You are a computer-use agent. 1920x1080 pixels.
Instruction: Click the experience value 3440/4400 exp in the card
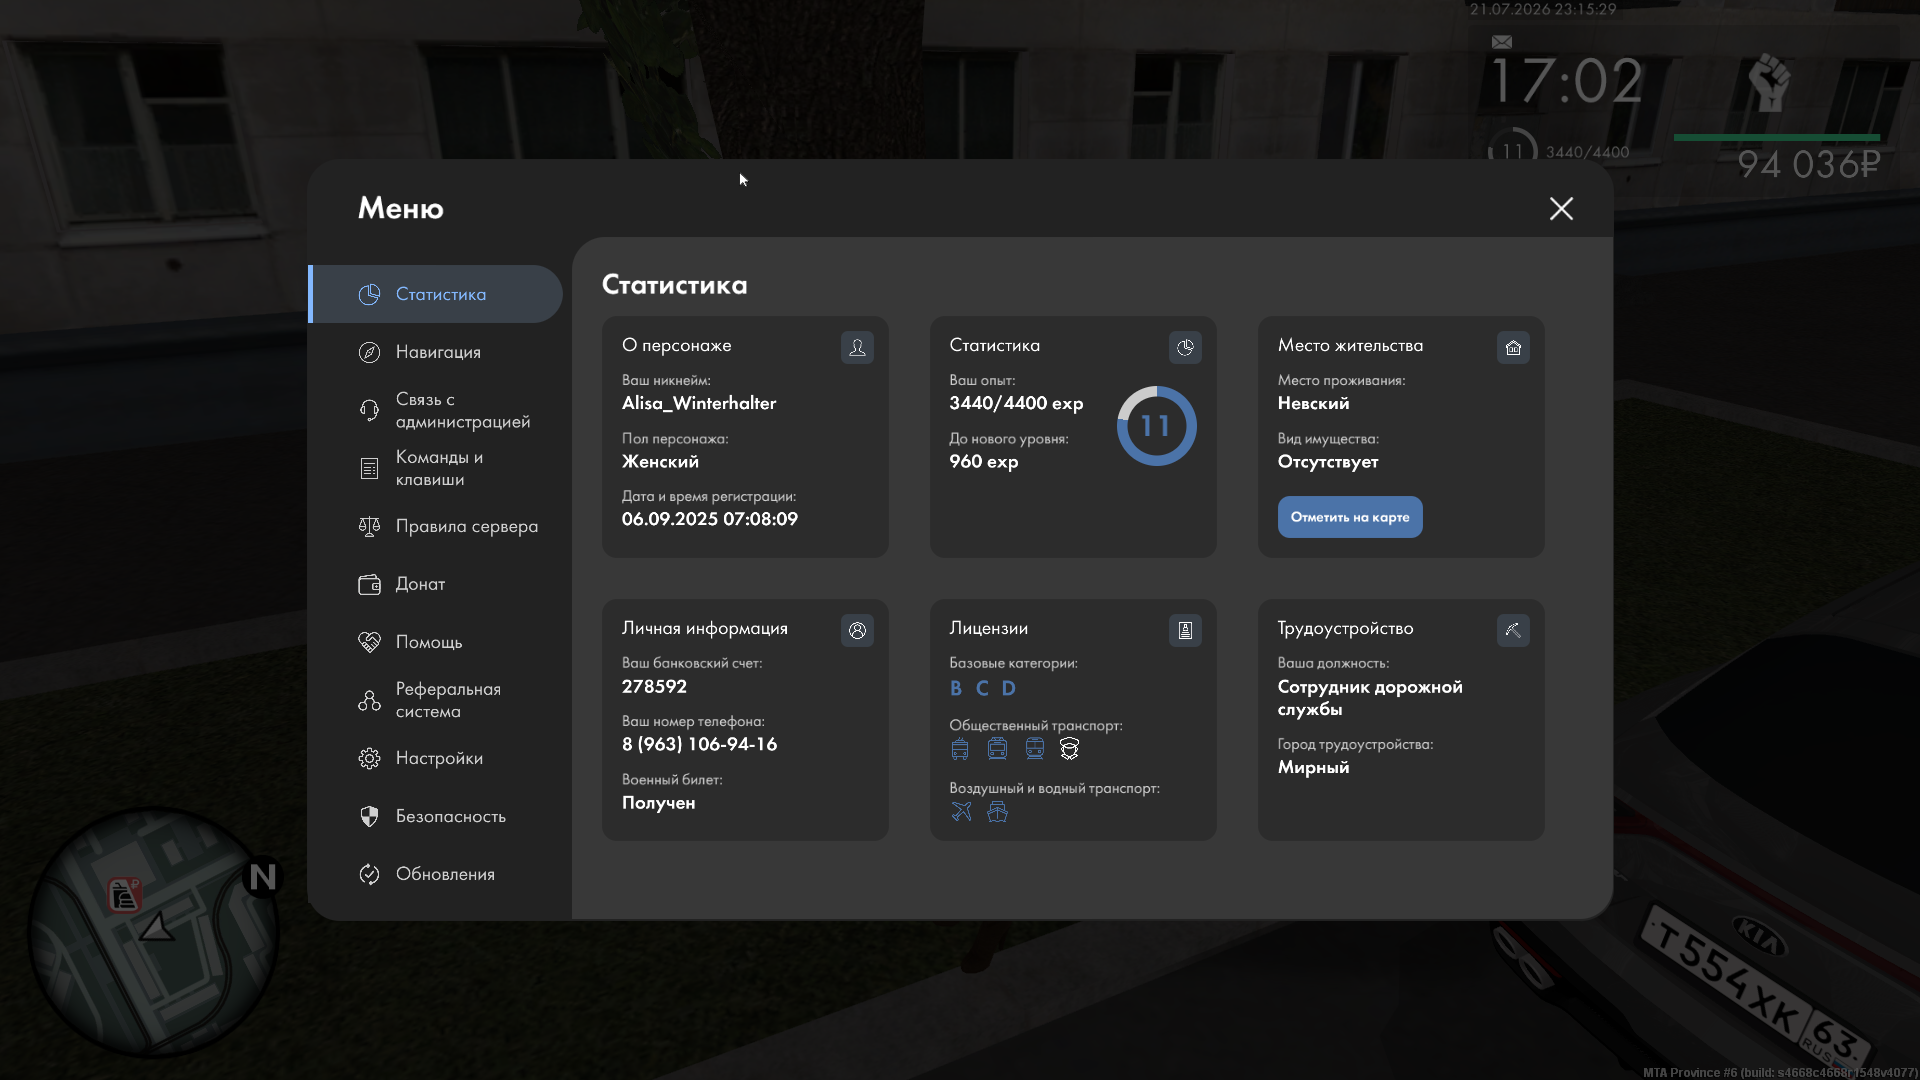(x=1016, y=403)
